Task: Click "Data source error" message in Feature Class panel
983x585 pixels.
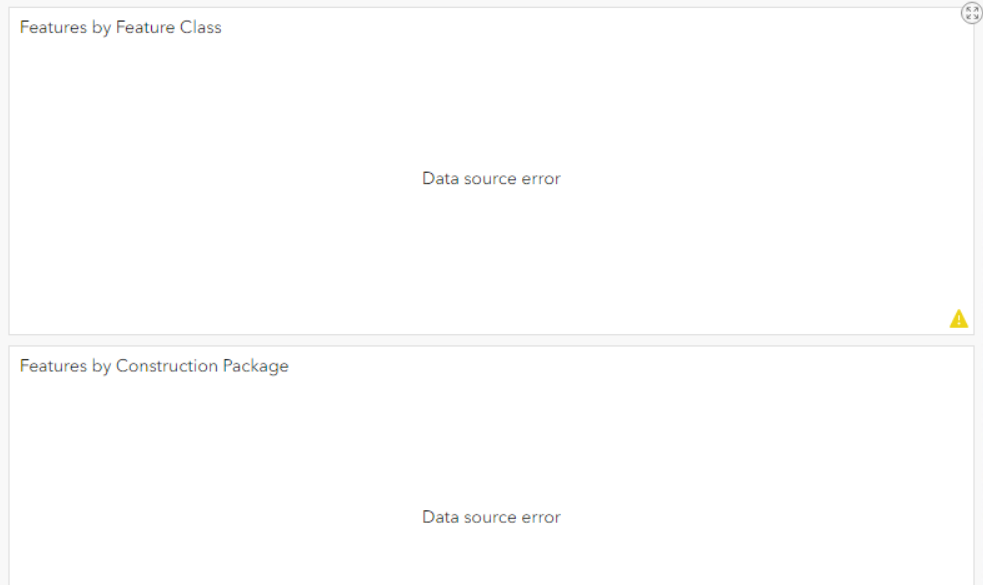Action: [491, 179]
